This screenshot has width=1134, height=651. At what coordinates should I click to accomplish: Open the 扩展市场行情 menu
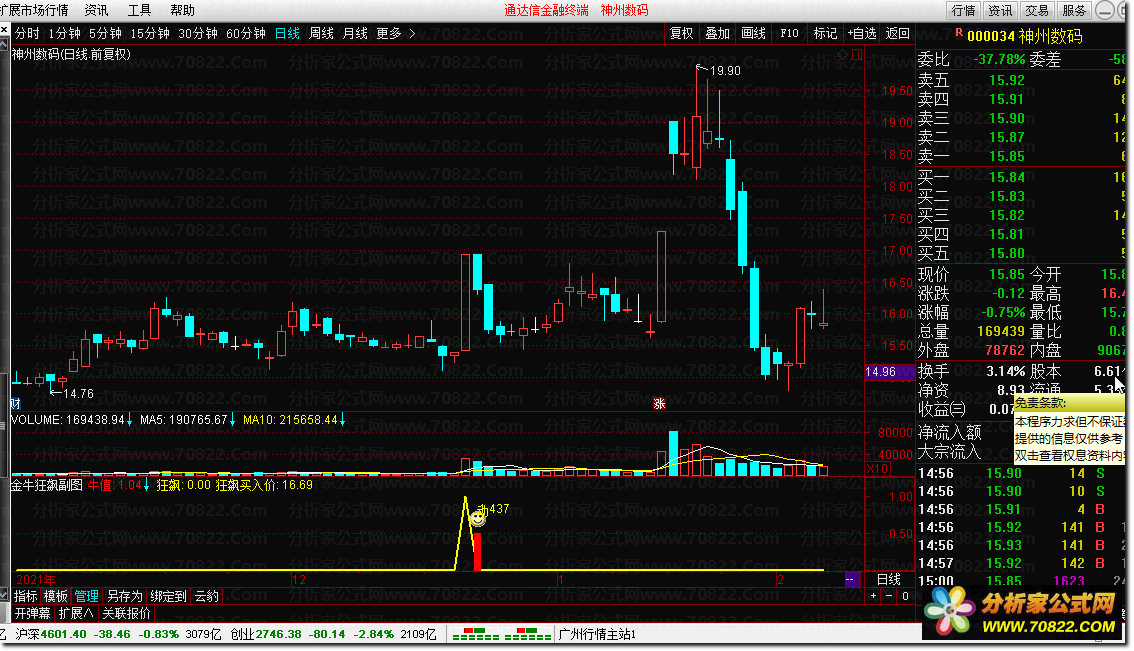(x=34, y=10)
